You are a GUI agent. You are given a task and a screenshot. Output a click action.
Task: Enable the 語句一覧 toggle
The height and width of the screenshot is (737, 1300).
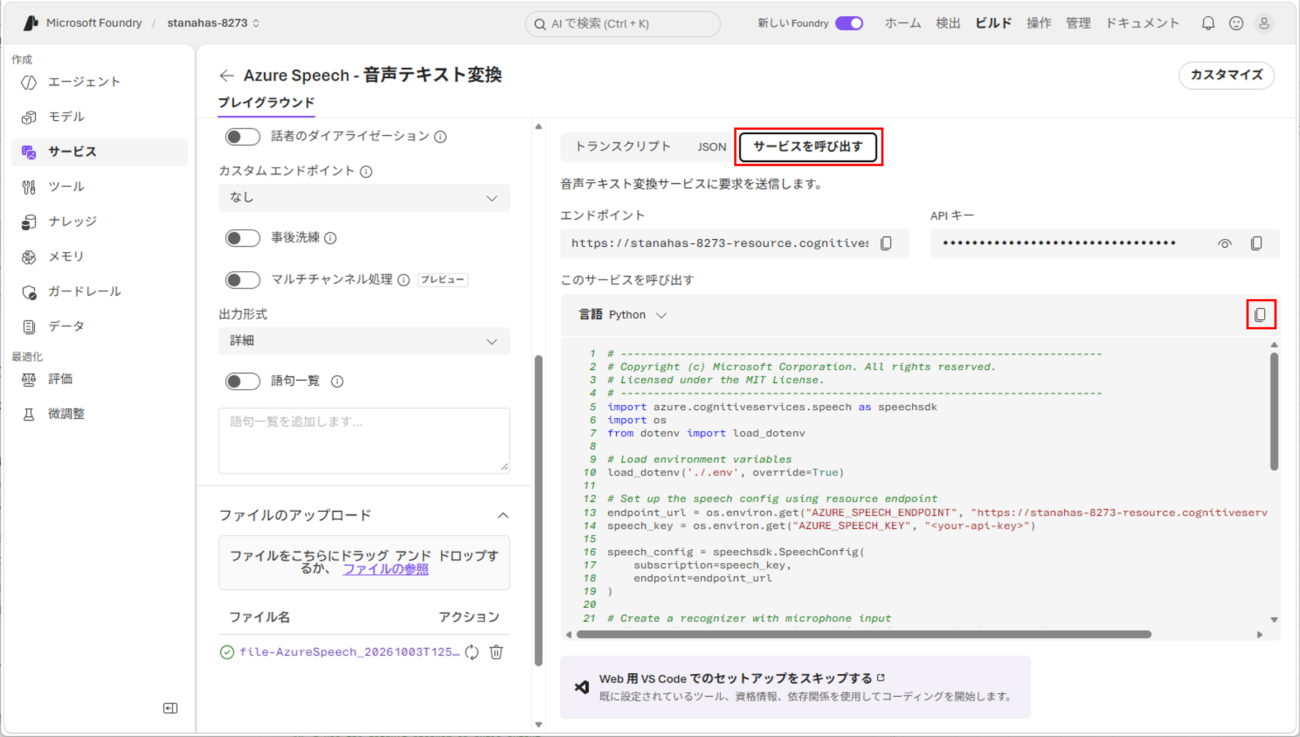click(242, 381)
